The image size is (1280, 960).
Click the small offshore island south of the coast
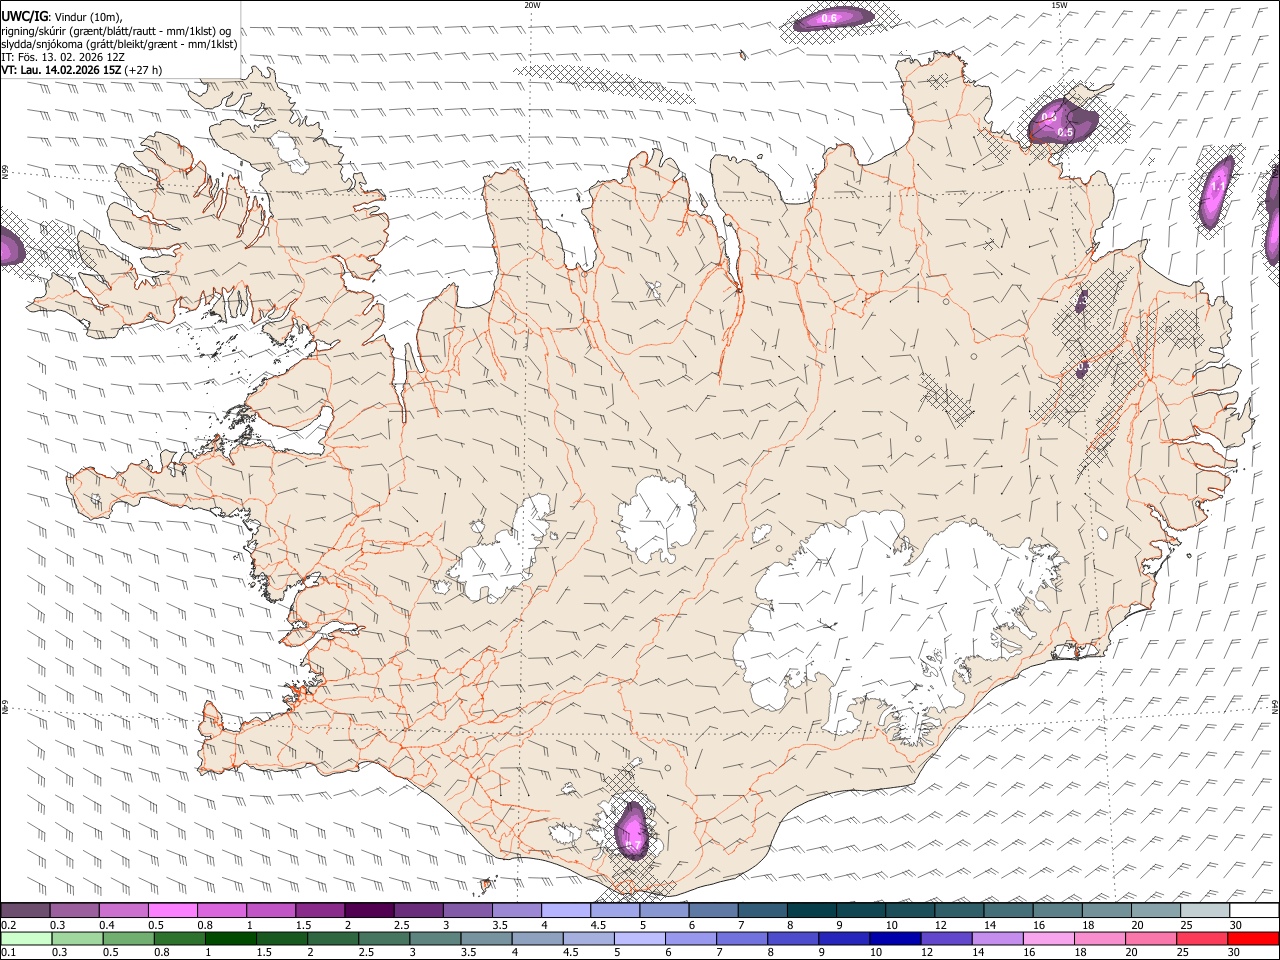pos(487,884)
